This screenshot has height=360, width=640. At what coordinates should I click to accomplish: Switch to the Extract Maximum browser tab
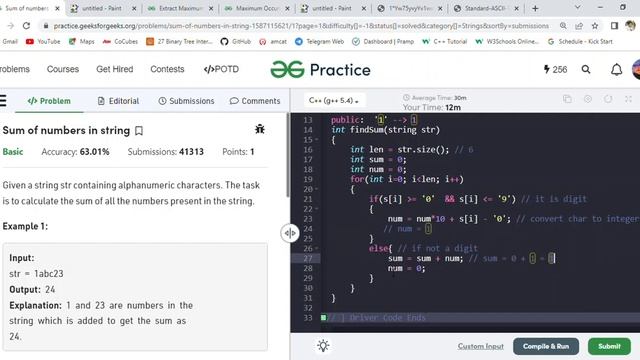pos(180,8)
